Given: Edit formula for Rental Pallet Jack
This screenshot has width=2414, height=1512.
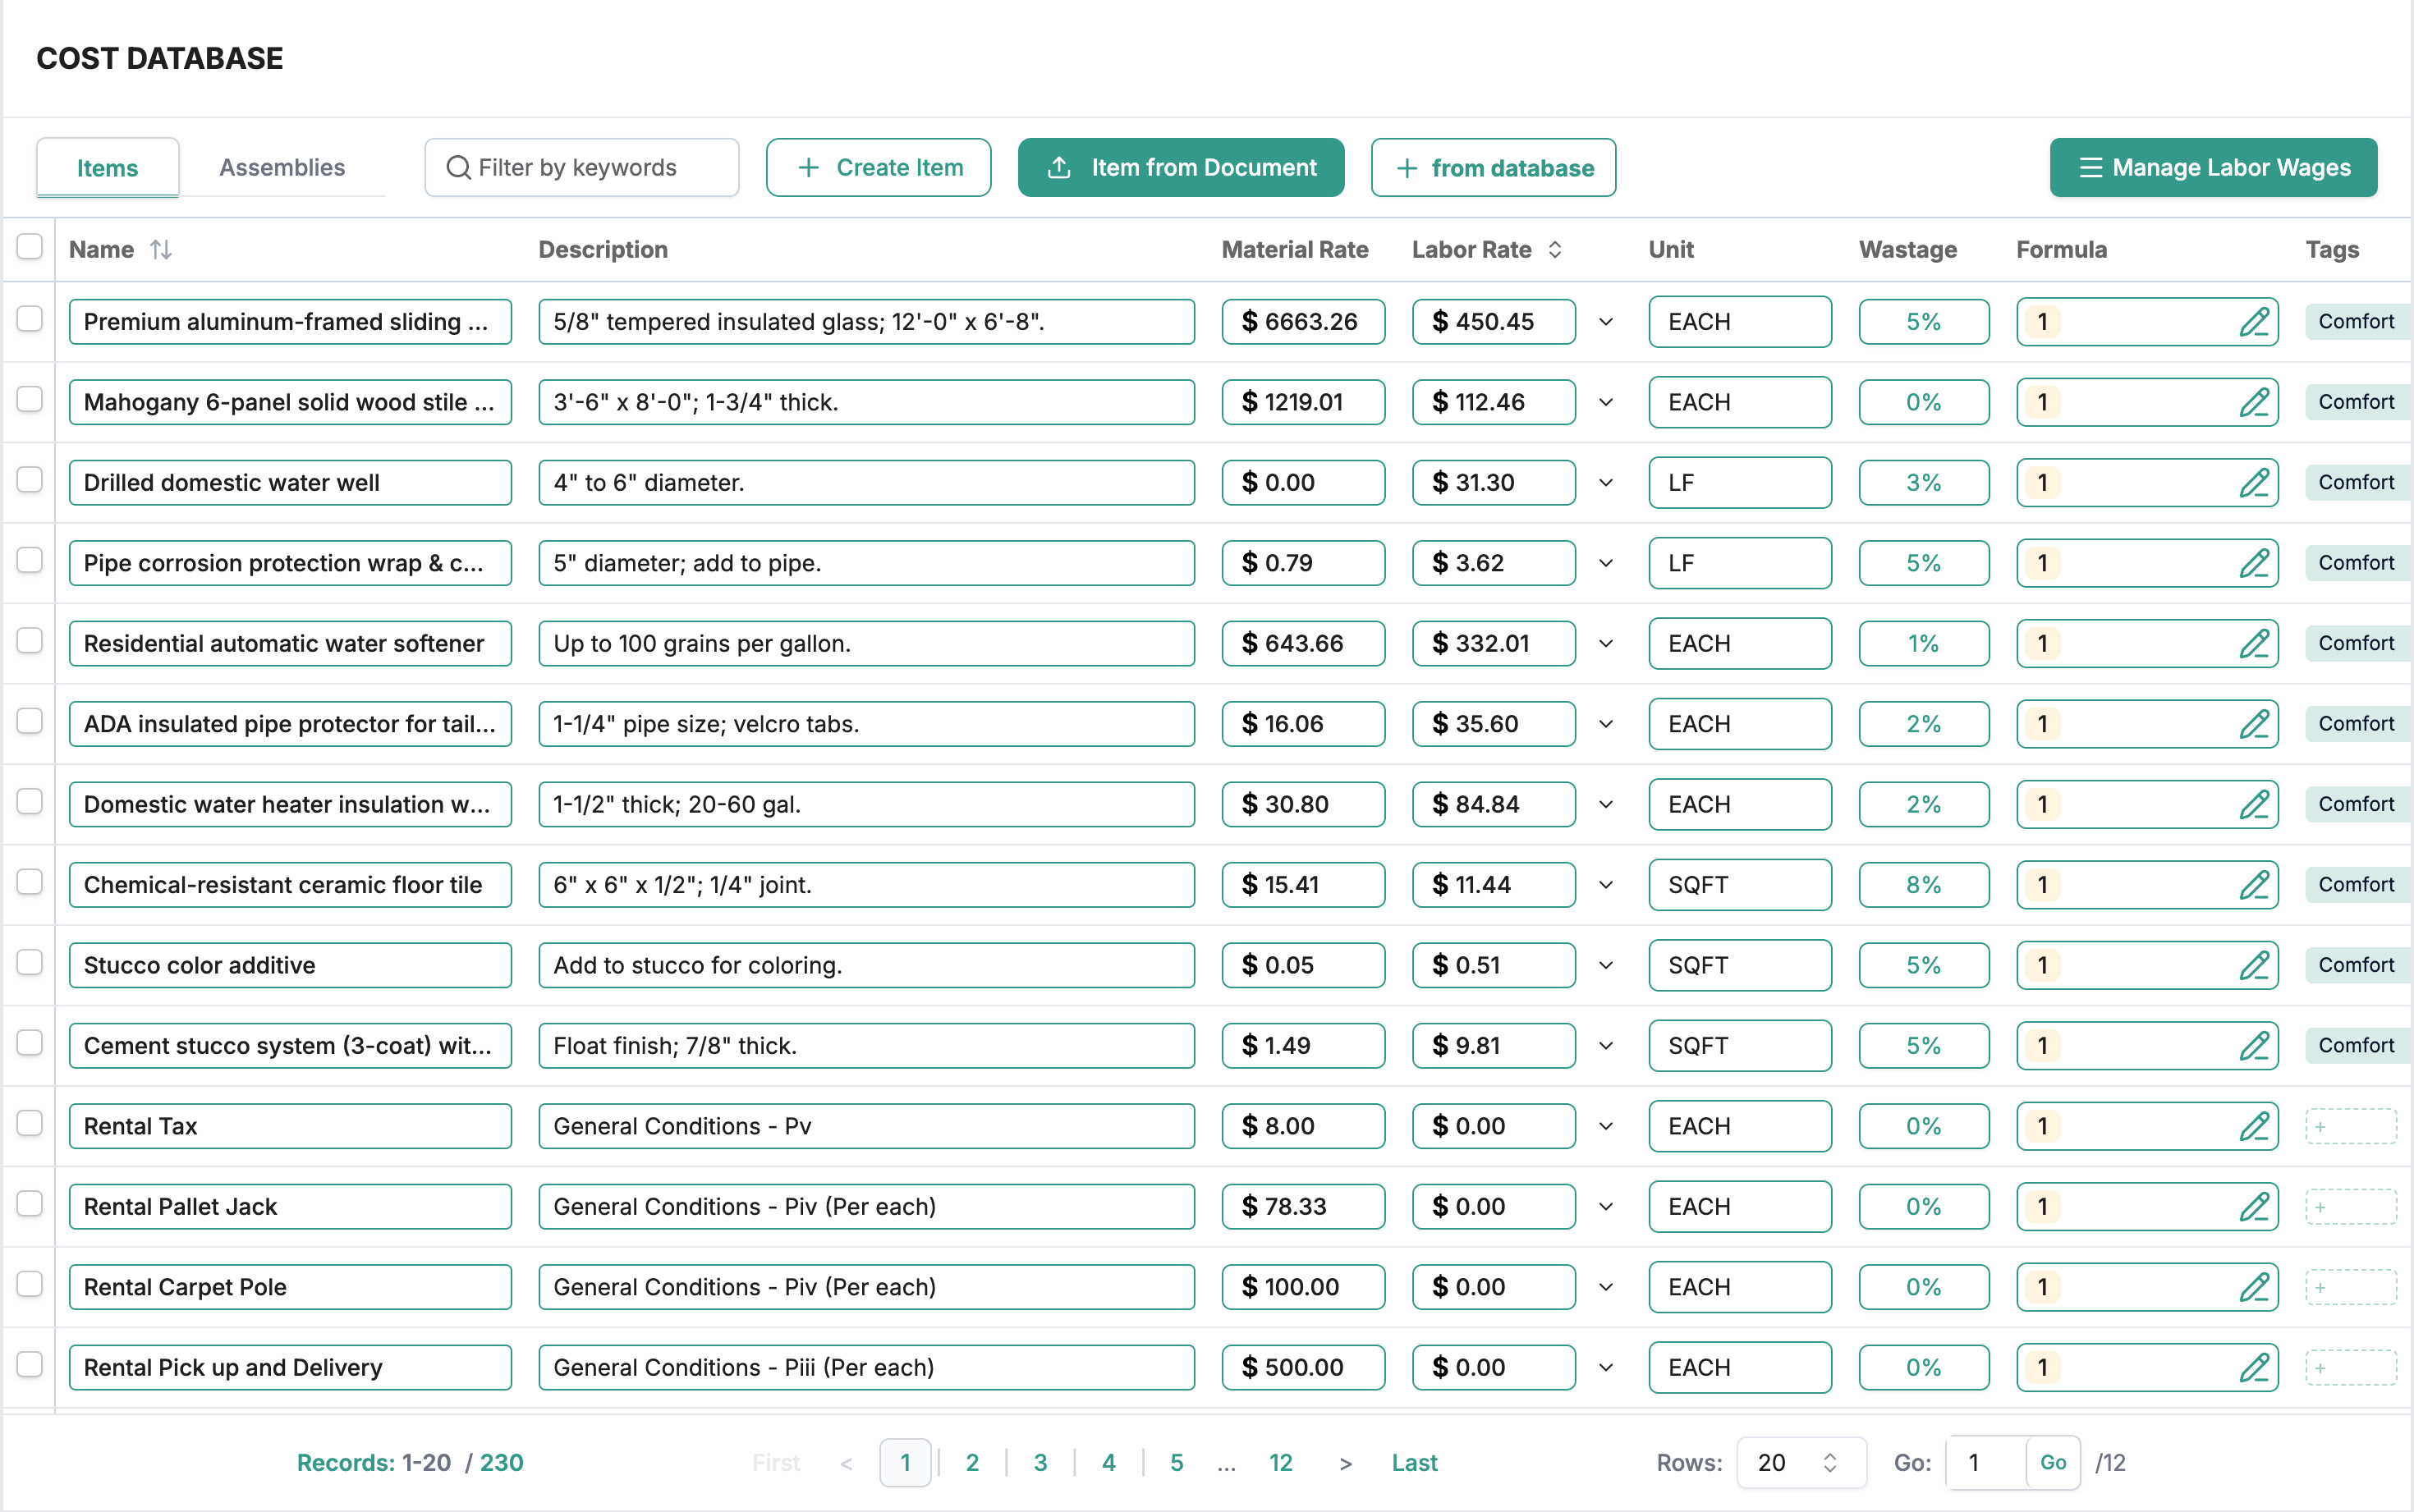Looking at the screenshot, I should pyautogui.click(x=2253, y=1207).
